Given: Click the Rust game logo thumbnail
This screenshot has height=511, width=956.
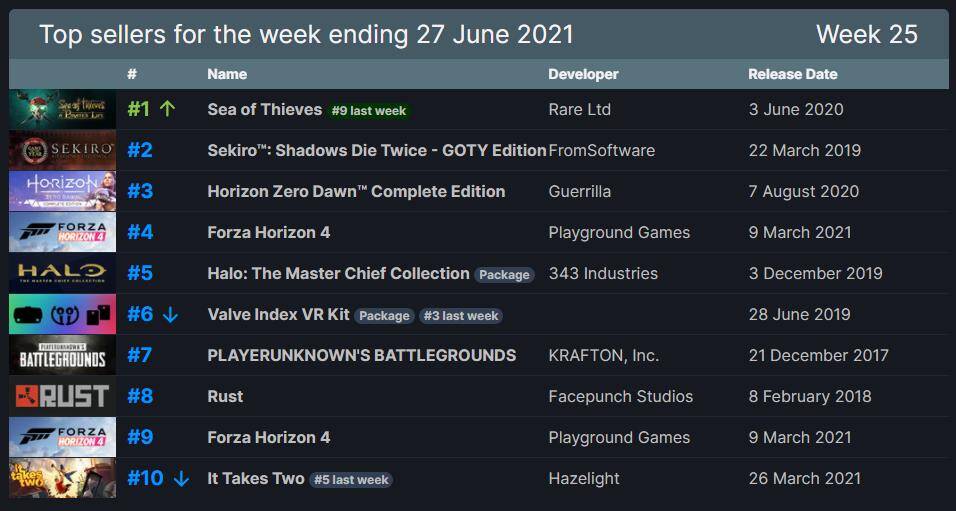Looking at the screenshot, I should [x=62, y=396].
